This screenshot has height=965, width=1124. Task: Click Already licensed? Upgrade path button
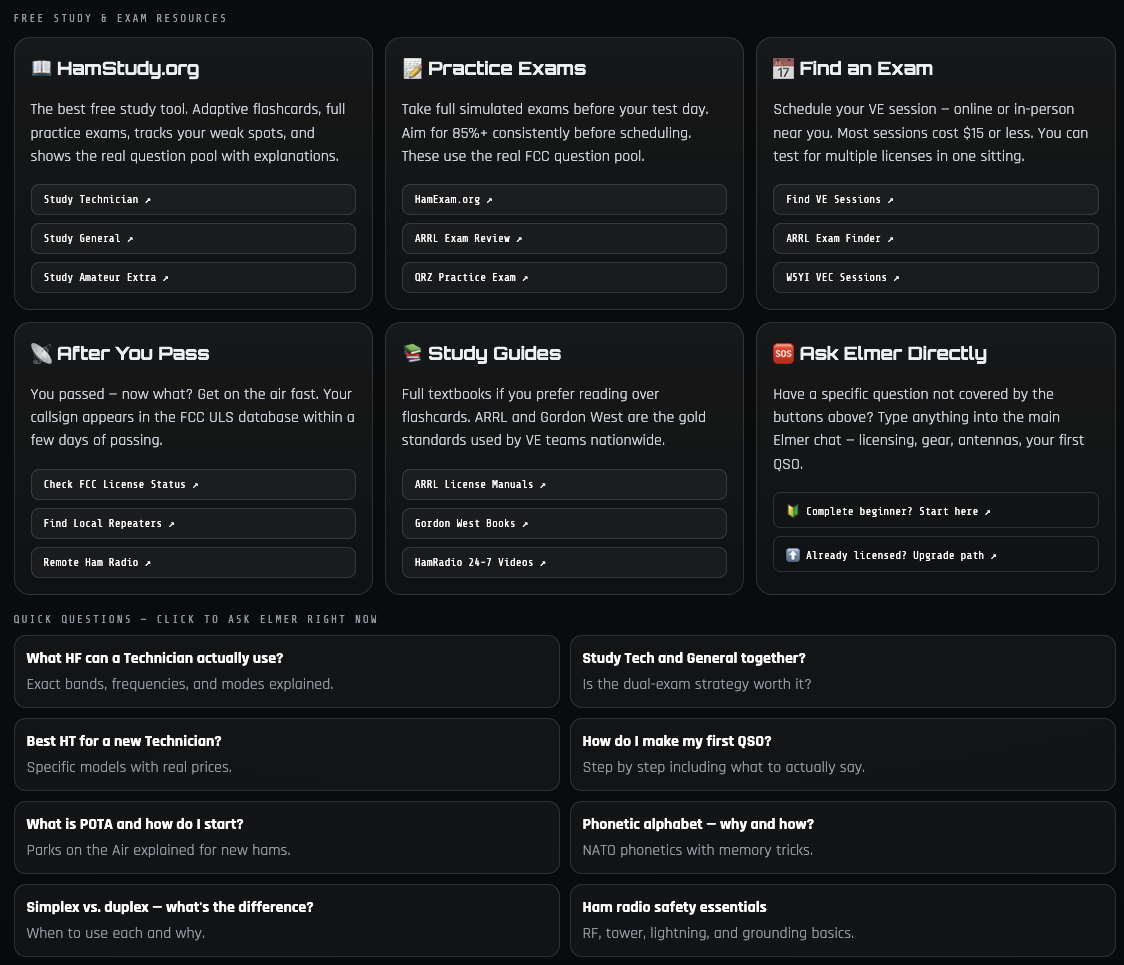935,554
